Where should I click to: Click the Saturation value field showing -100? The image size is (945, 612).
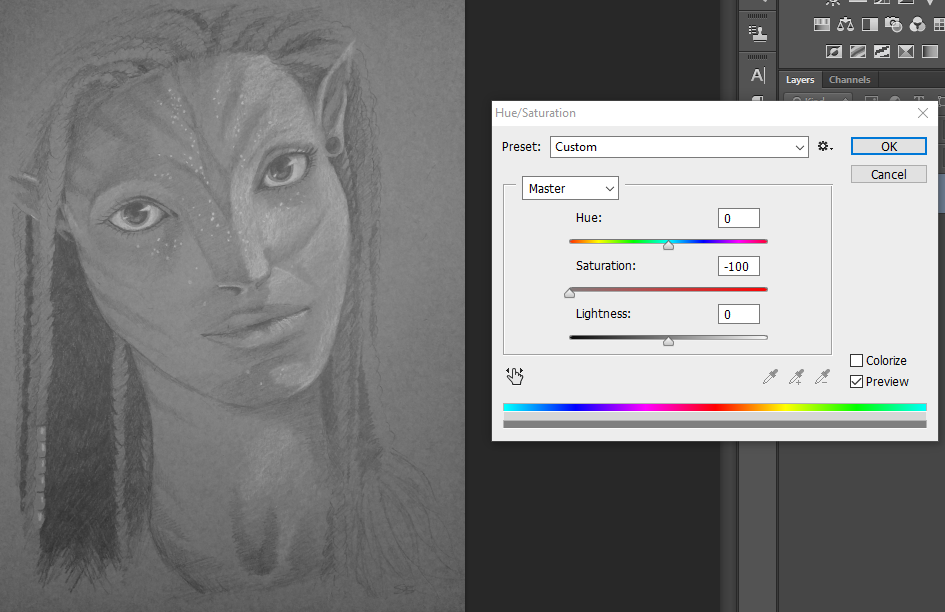pos(739,267)
